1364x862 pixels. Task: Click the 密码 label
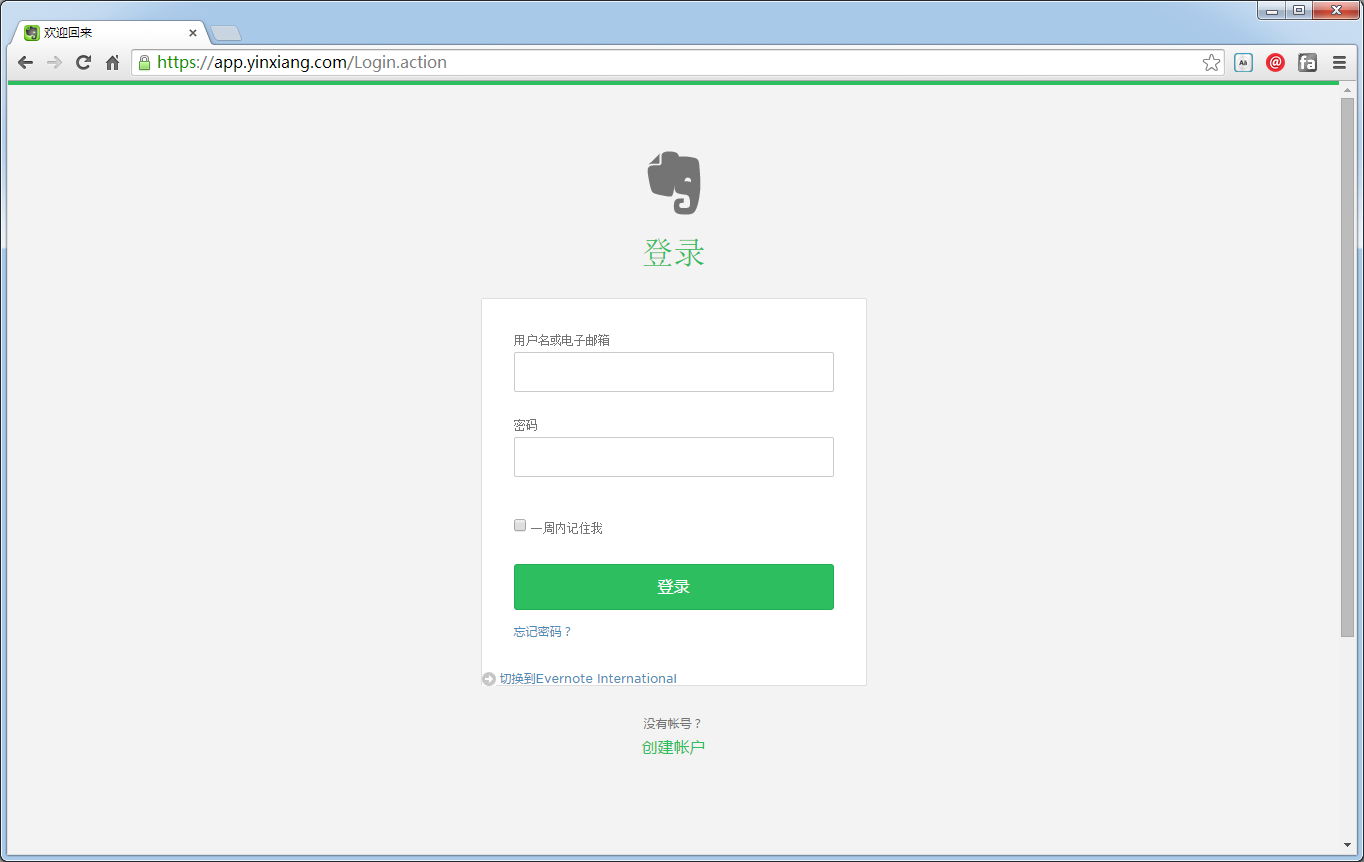pyautogui.click(x=526, y=425)
